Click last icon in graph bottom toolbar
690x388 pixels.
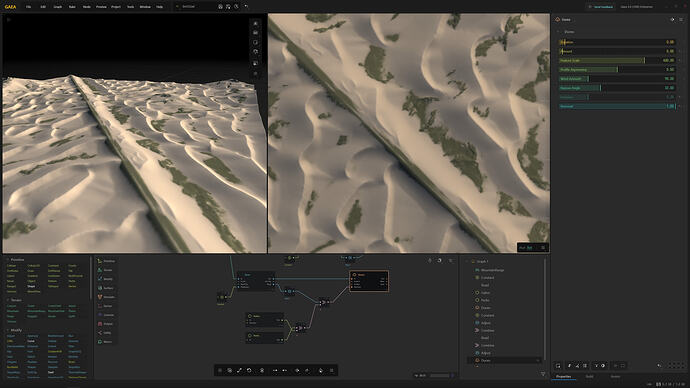pyautogui.click(x=332, y=370)
